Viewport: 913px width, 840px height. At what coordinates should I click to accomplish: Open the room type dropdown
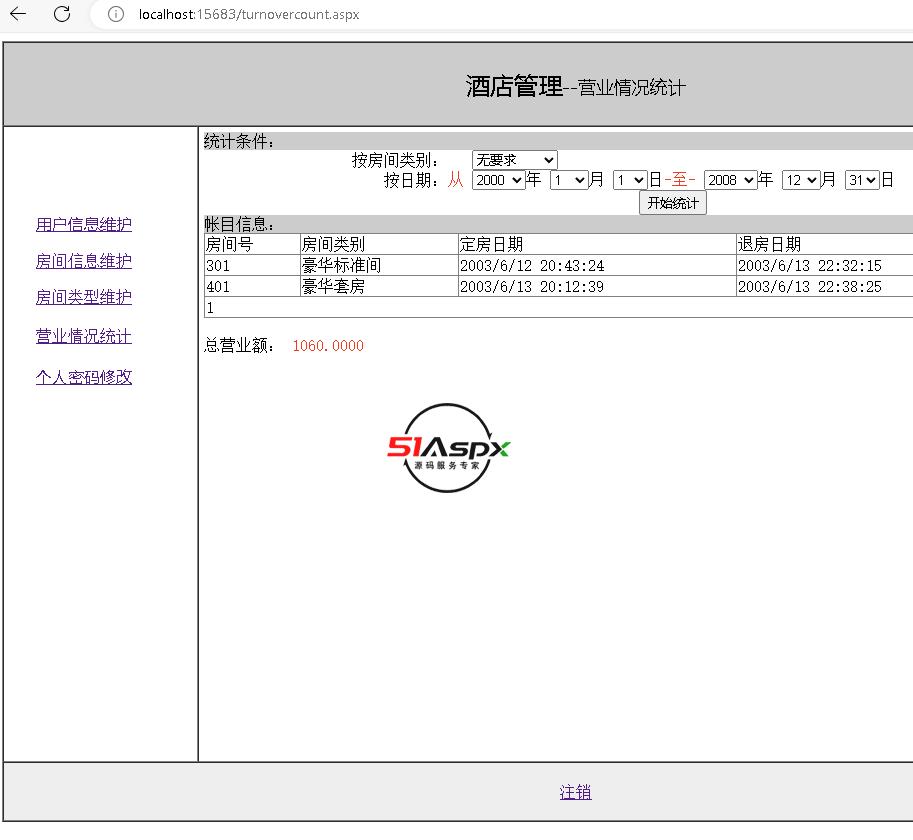[x=514, y=160]
